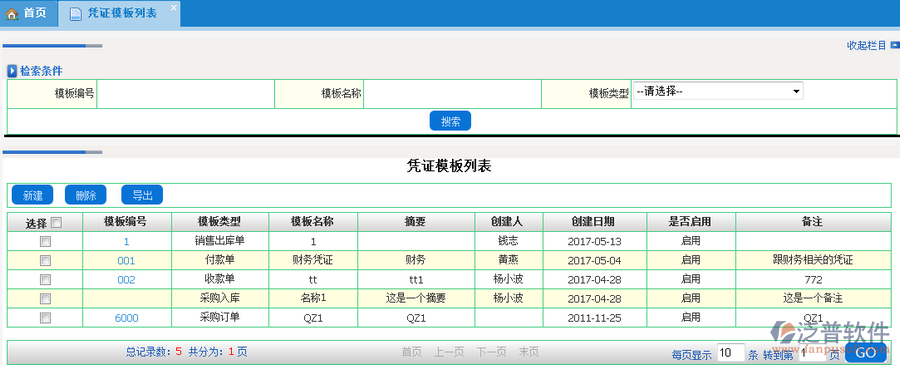Click the 收起栏目 collapse arrow icon
Viewport: 900px width, 365px height.
(x=894, y=45)
